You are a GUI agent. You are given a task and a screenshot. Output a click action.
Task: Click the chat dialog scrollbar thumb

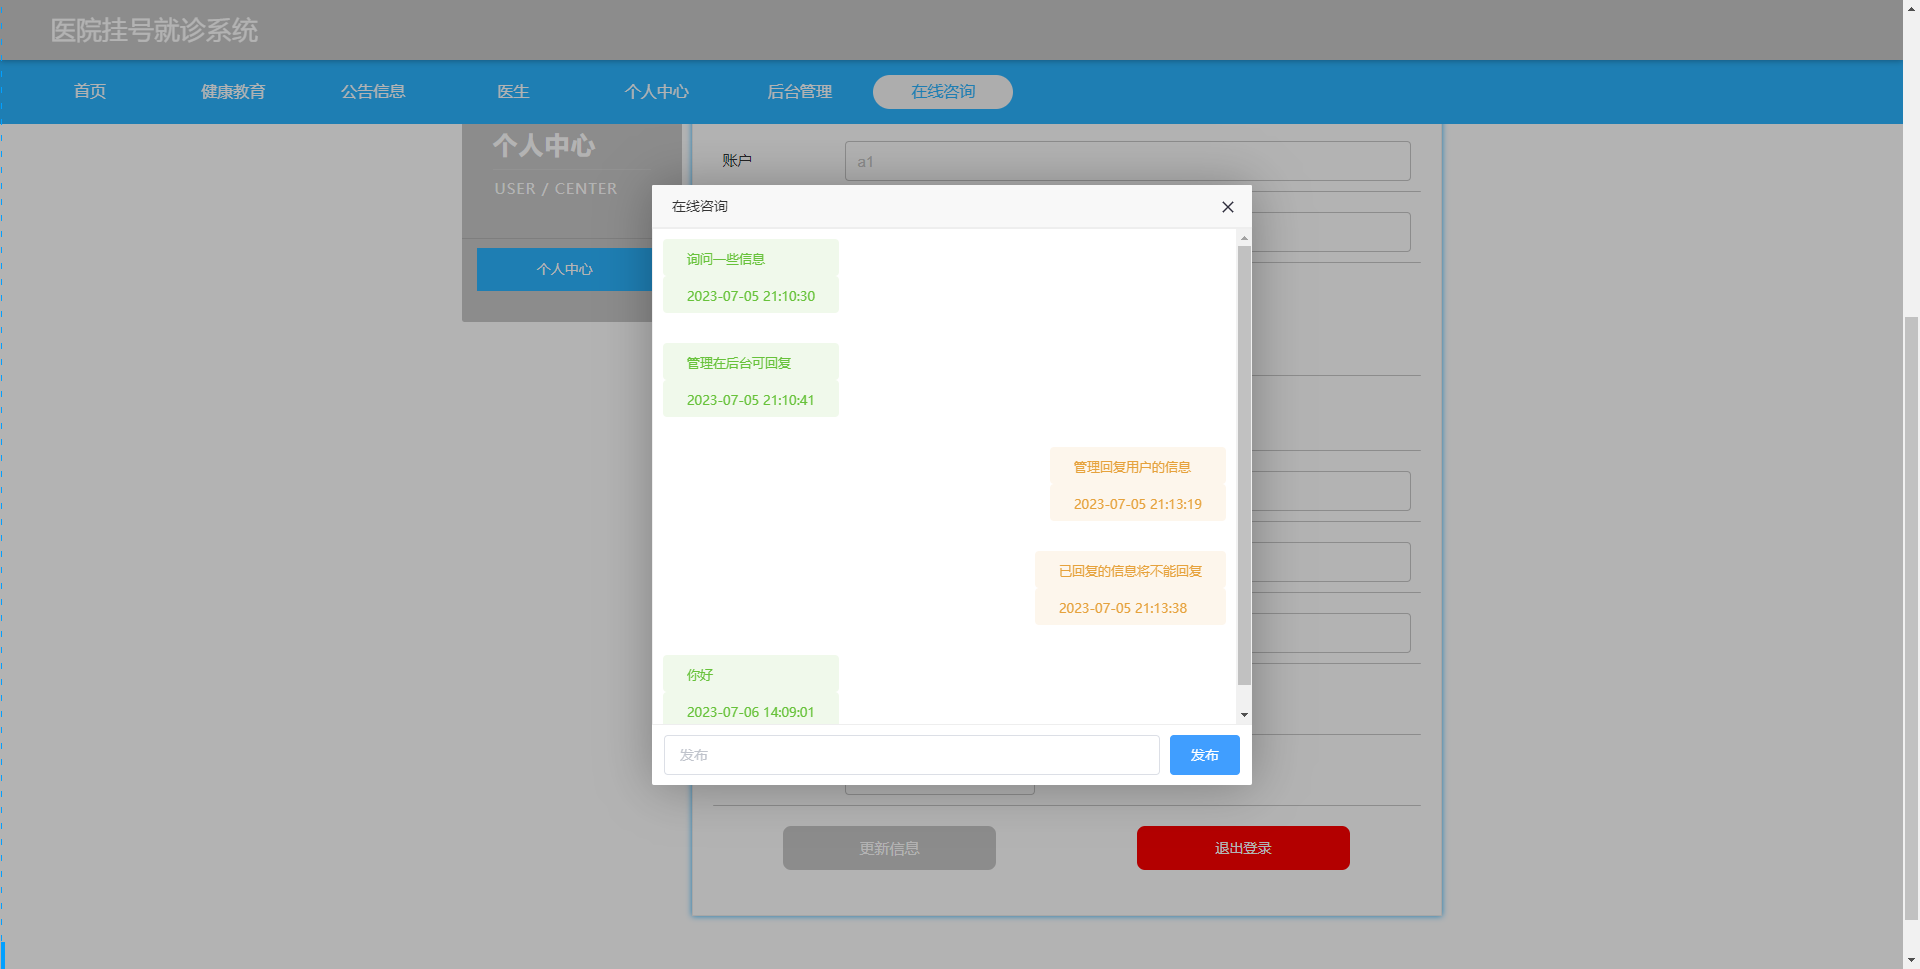point(1244,465)
